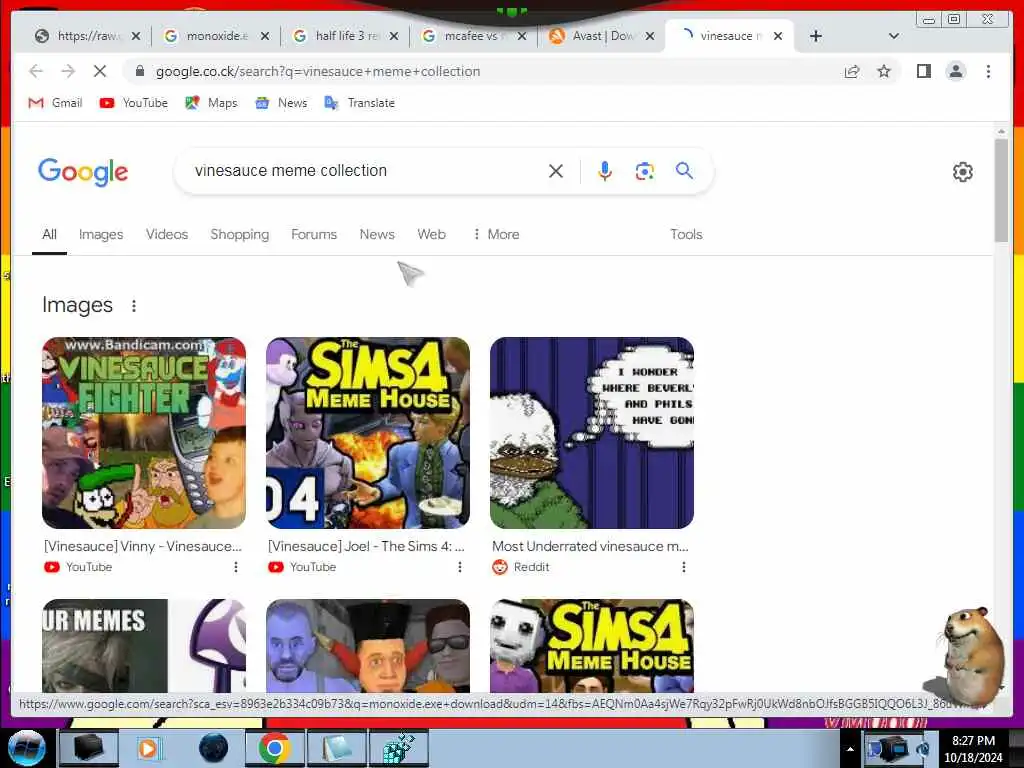Viewport: 1024px width, 768px height.
Task: Click the magnifier search button
Action: [x=684, y=170]
